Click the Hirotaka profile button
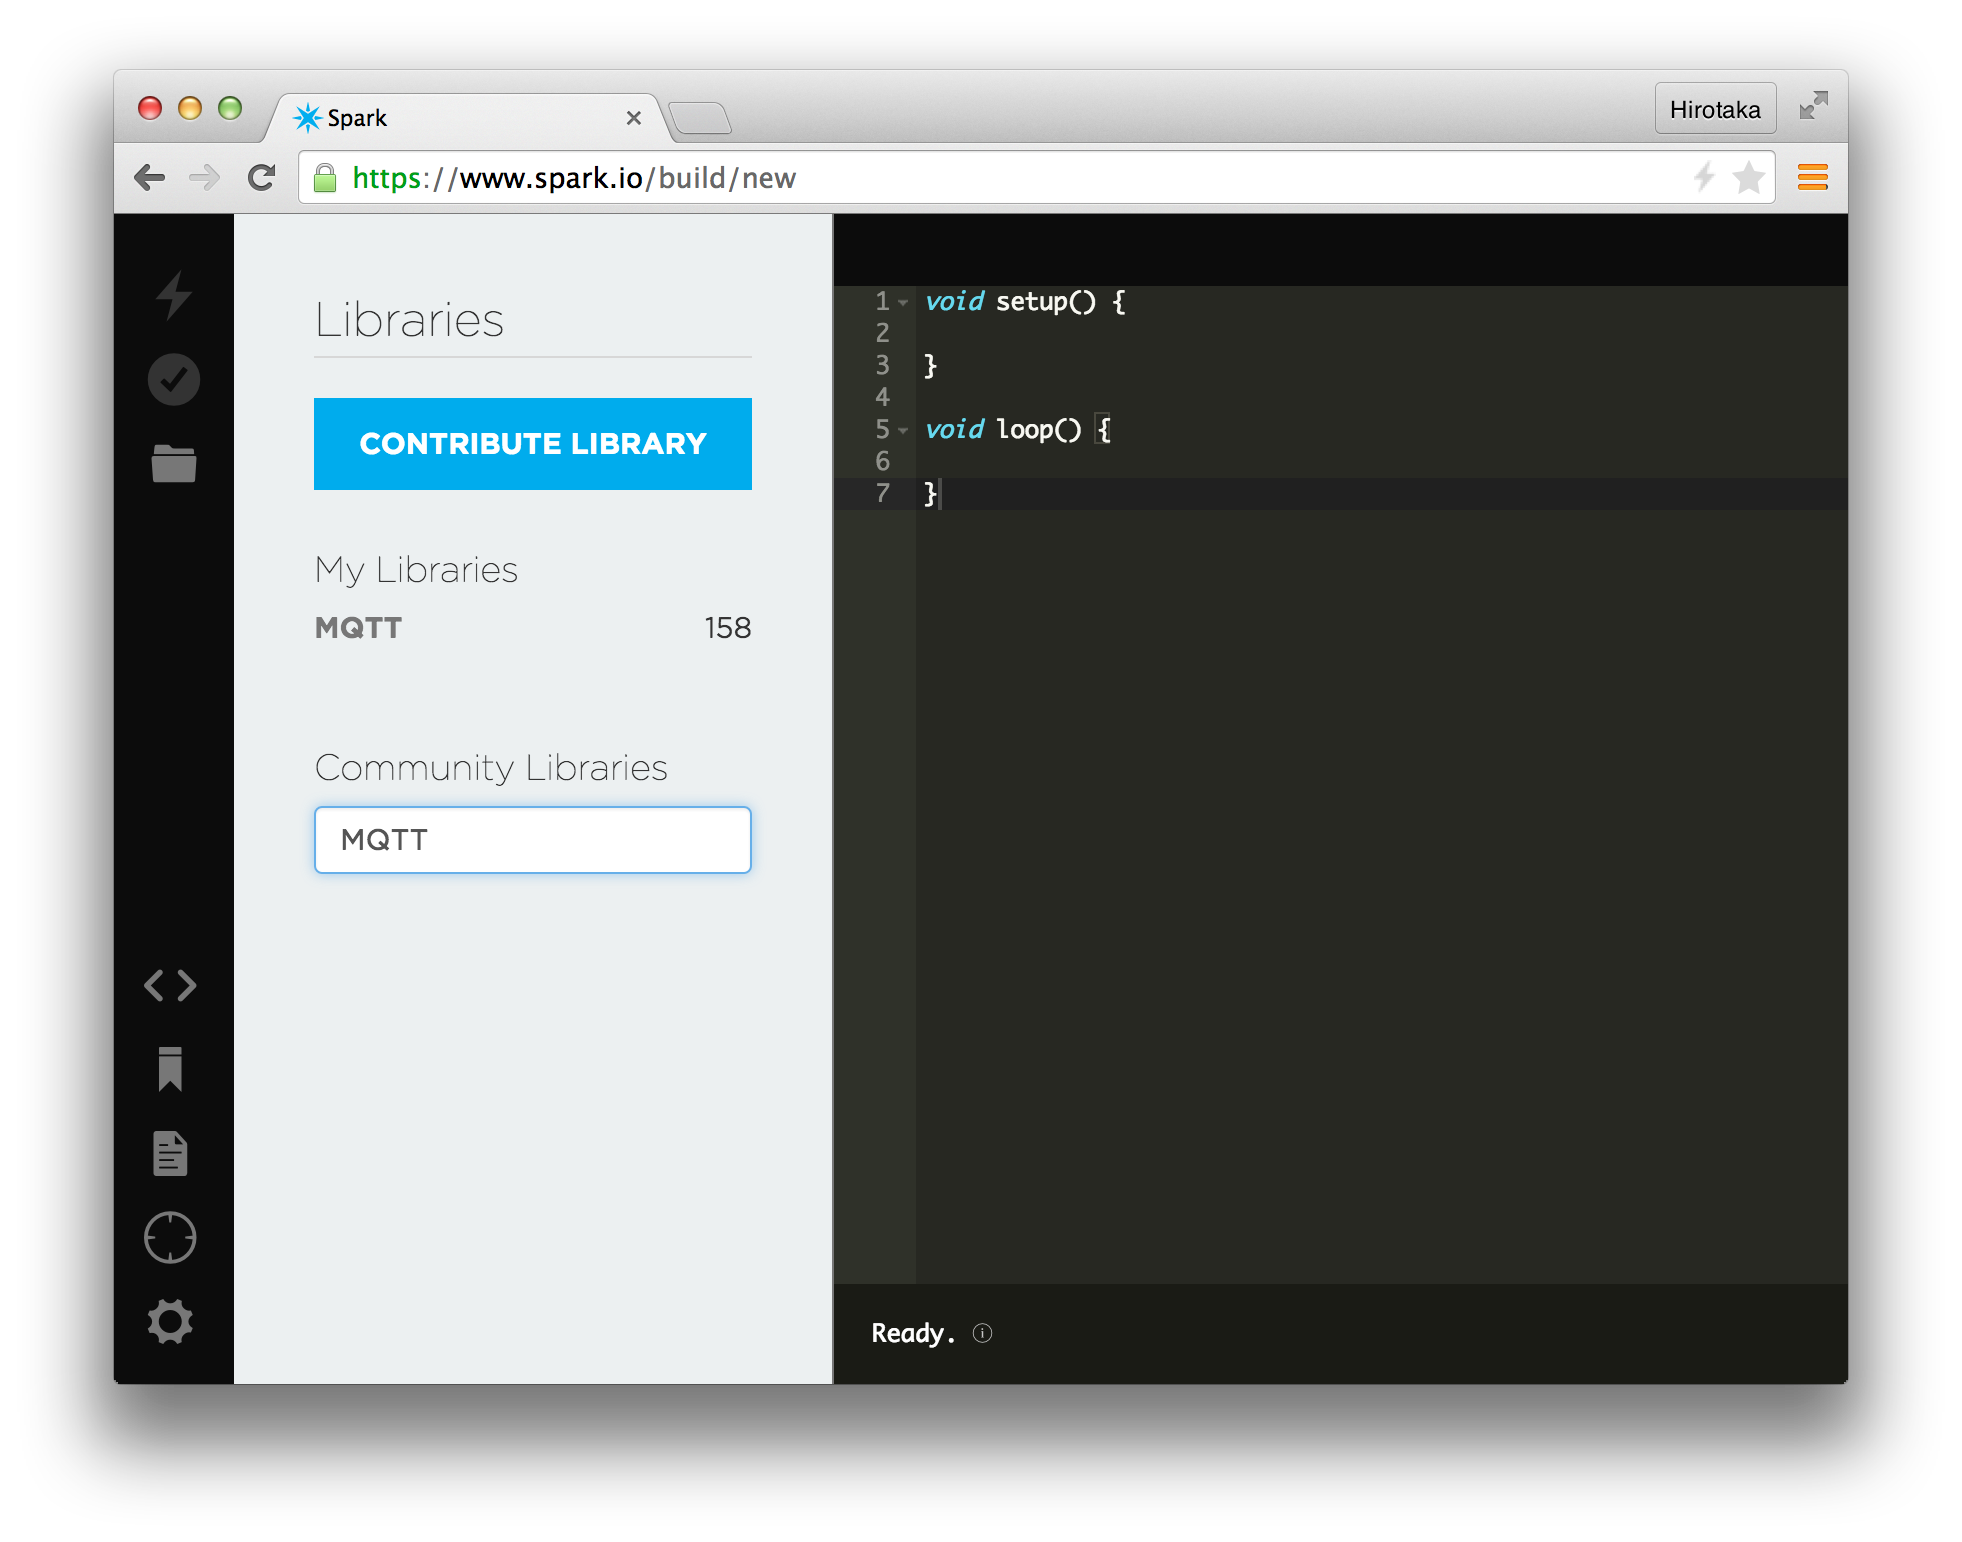The height and width of the screenshot is (1542, 1962). click(x=1715, y=109)
